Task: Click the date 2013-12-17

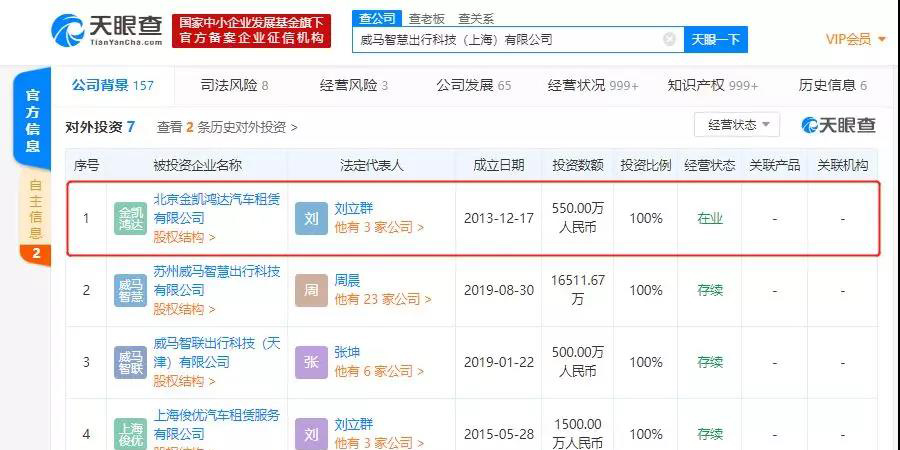Action: (498, 218)
